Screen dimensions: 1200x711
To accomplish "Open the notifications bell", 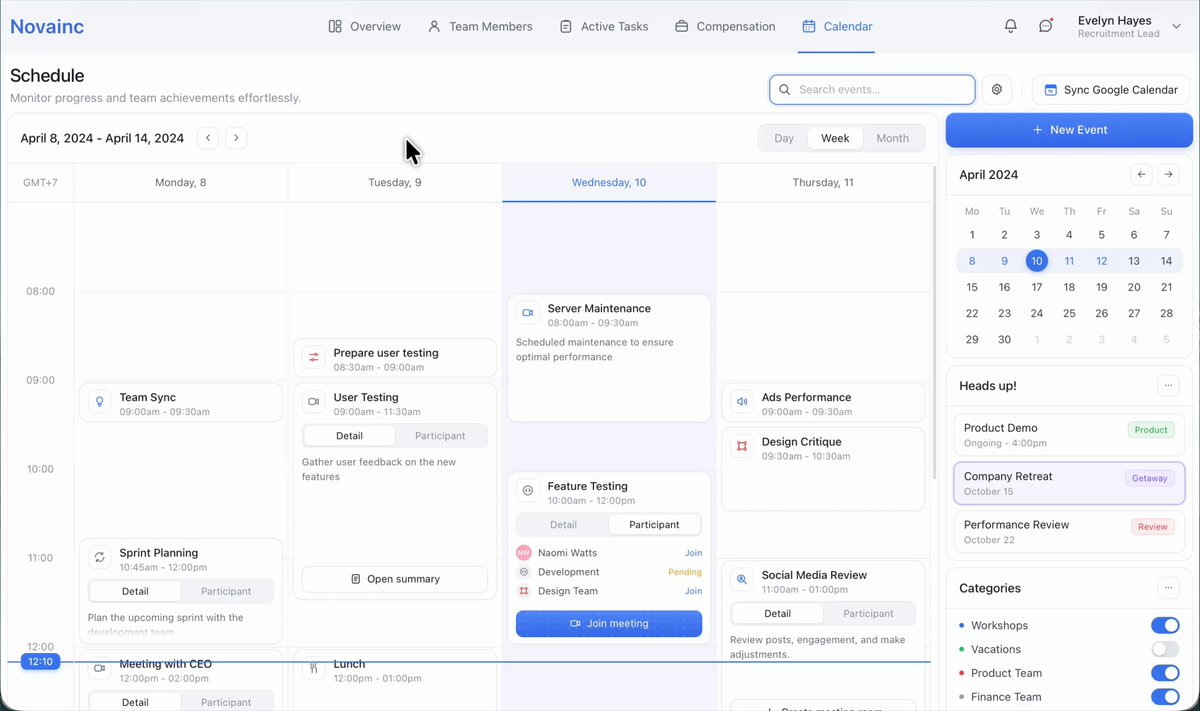I will click(x=1011, y=26).
